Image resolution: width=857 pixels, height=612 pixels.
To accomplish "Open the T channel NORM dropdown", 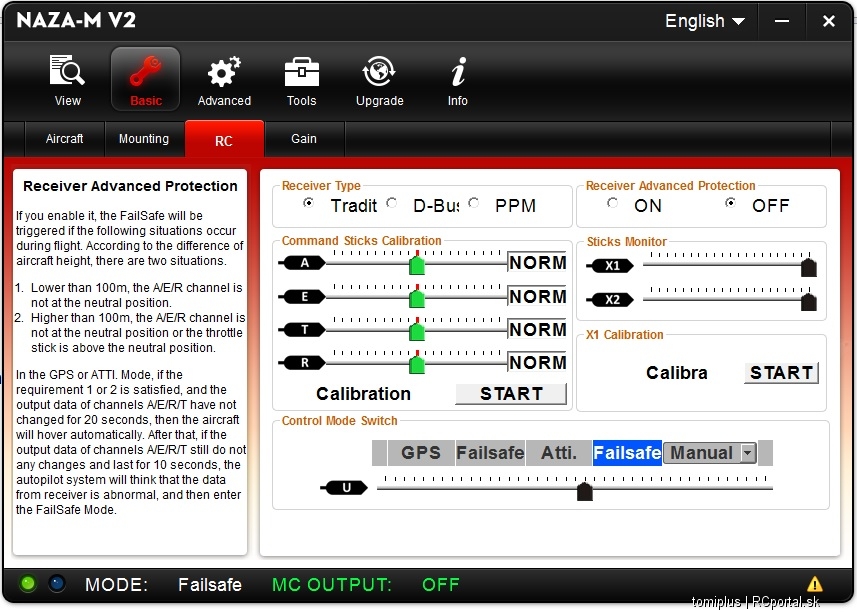I will [537, 329].
